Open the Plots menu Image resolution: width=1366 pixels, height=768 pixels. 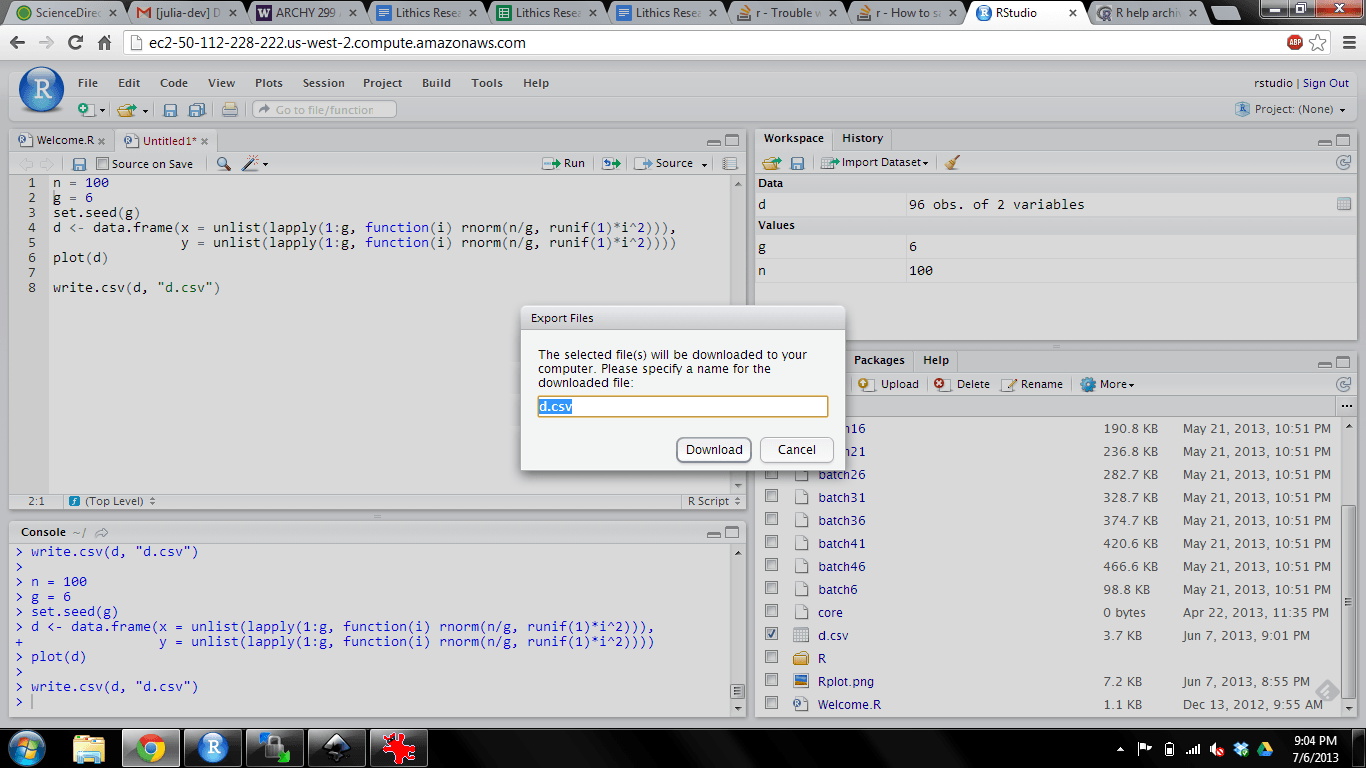pos(269,83)
